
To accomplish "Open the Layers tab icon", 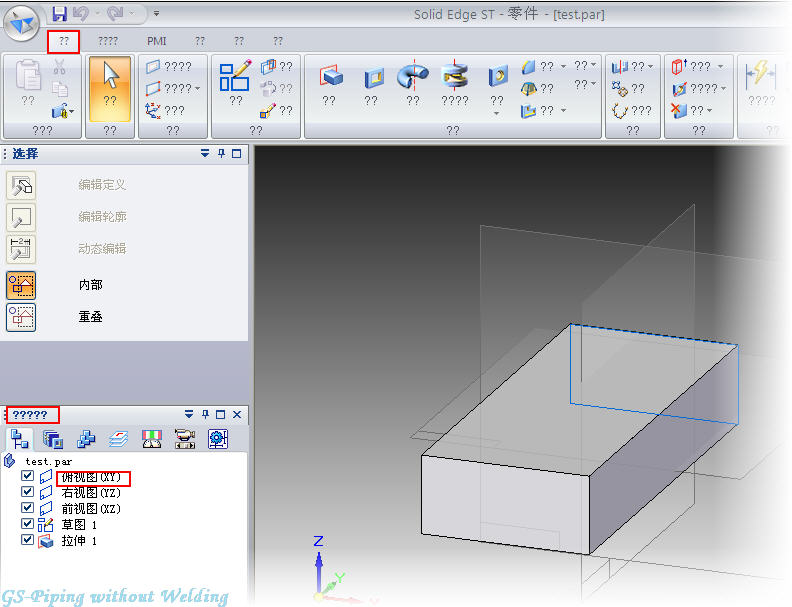I will click(119, 439).
